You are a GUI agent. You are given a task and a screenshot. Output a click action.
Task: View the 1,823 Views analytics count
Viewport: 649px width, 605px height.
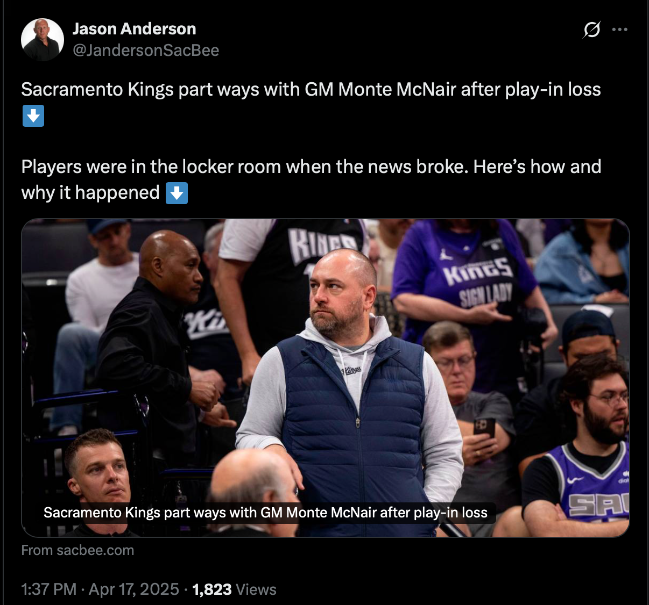(234, 589)
